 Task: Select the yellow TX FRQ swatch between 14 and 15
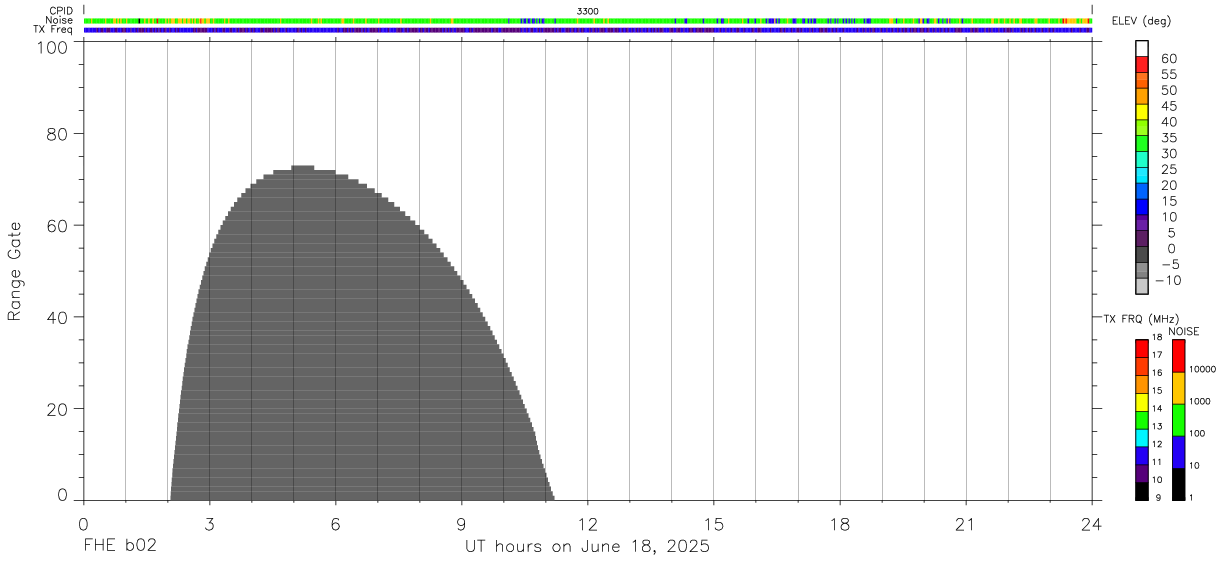pyautogui.click(x=1142, y=402)
